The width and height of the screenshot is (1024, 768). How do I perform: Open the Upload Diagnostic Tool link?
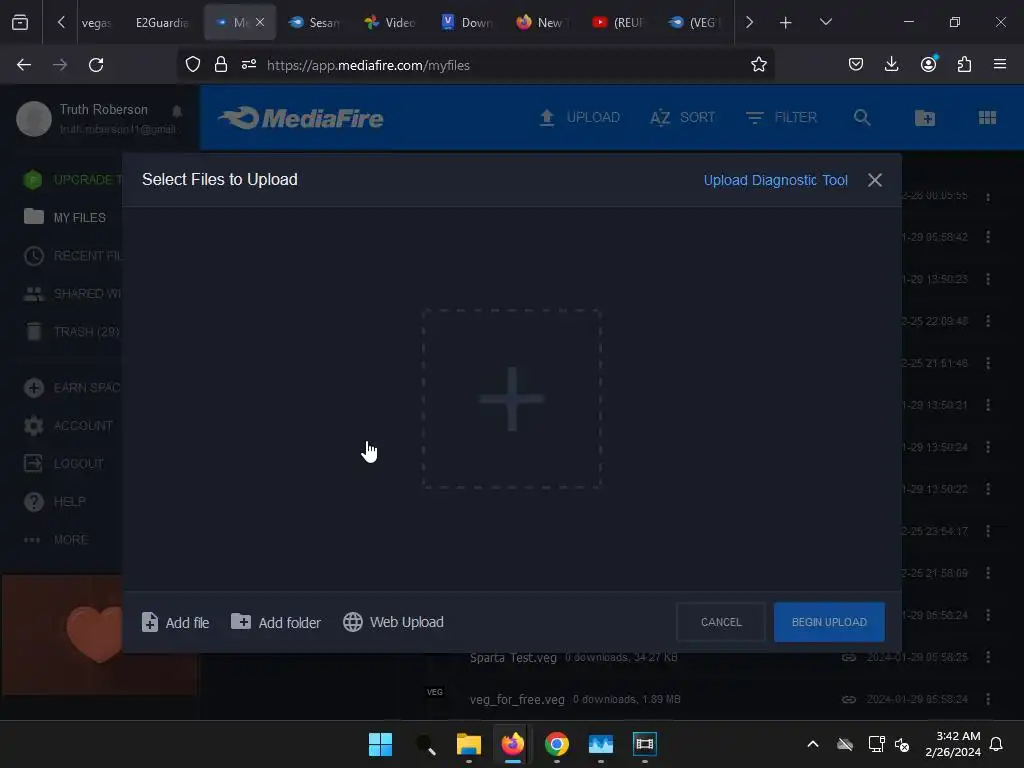tap(775, 180)
